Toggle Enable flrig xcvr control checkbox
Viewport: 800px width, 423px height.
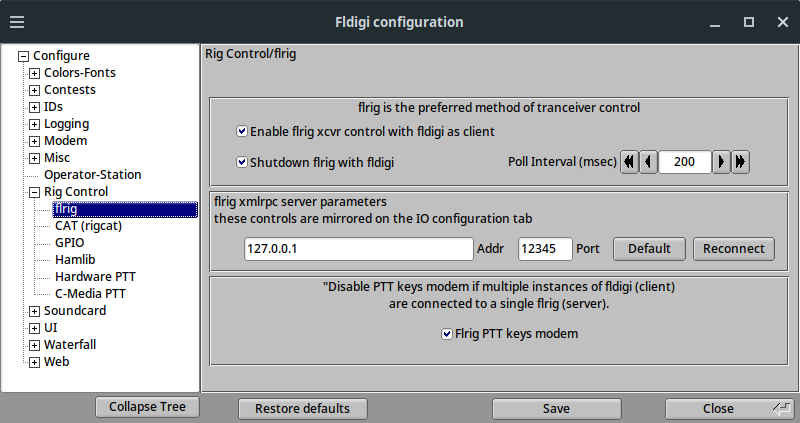(242, 131)
